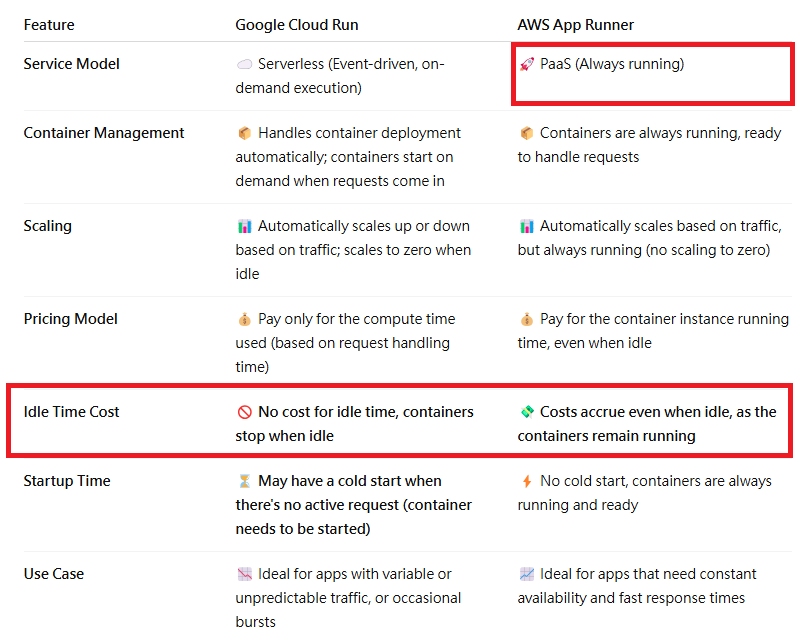Viewport: 795px width, 629px height.
Task: Click the rocket icon next to PaaS
Action: 527,64
